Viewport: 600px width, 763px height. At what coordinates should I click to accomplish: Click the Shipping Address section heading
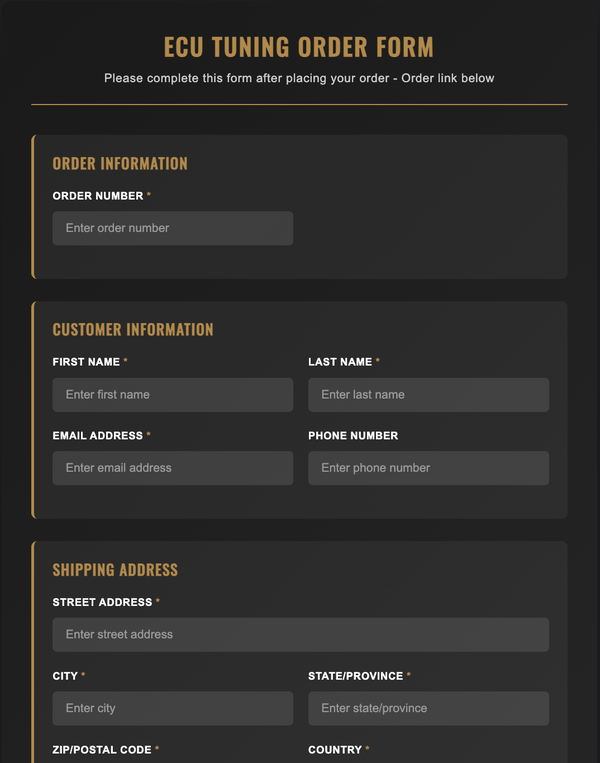pos(115,570)
